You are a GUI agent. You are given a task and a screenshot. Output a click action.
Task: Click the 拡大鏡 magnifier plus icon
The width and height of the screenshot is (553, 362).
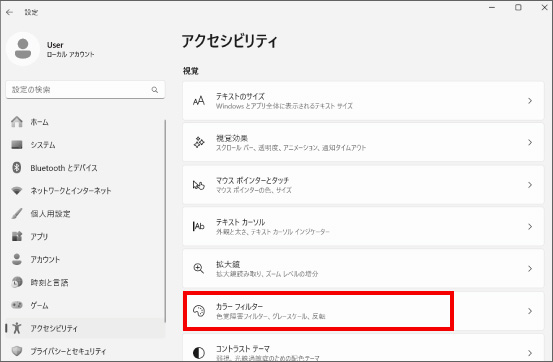199,269
